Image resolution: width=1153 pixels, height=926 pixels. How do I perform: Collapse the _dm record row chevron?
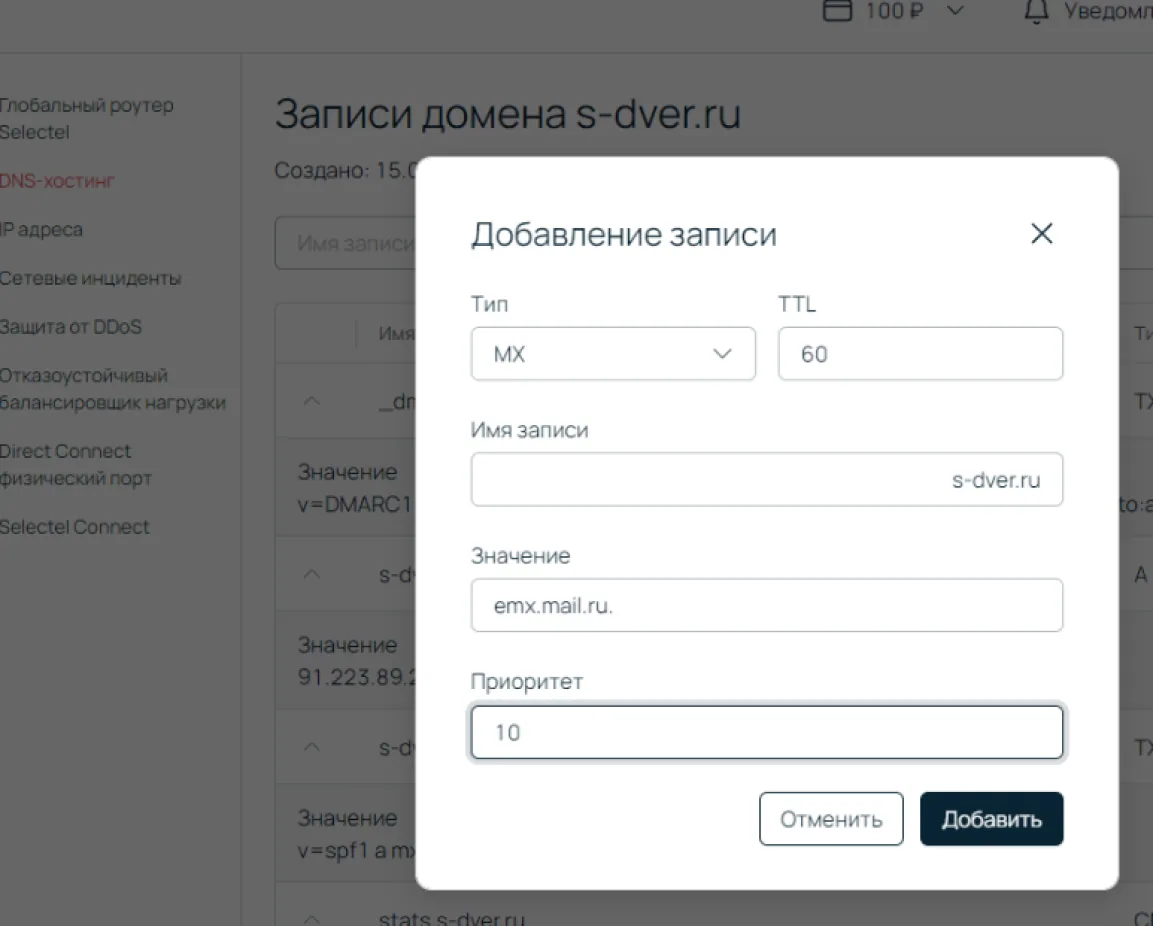click(x=312, y=401)
